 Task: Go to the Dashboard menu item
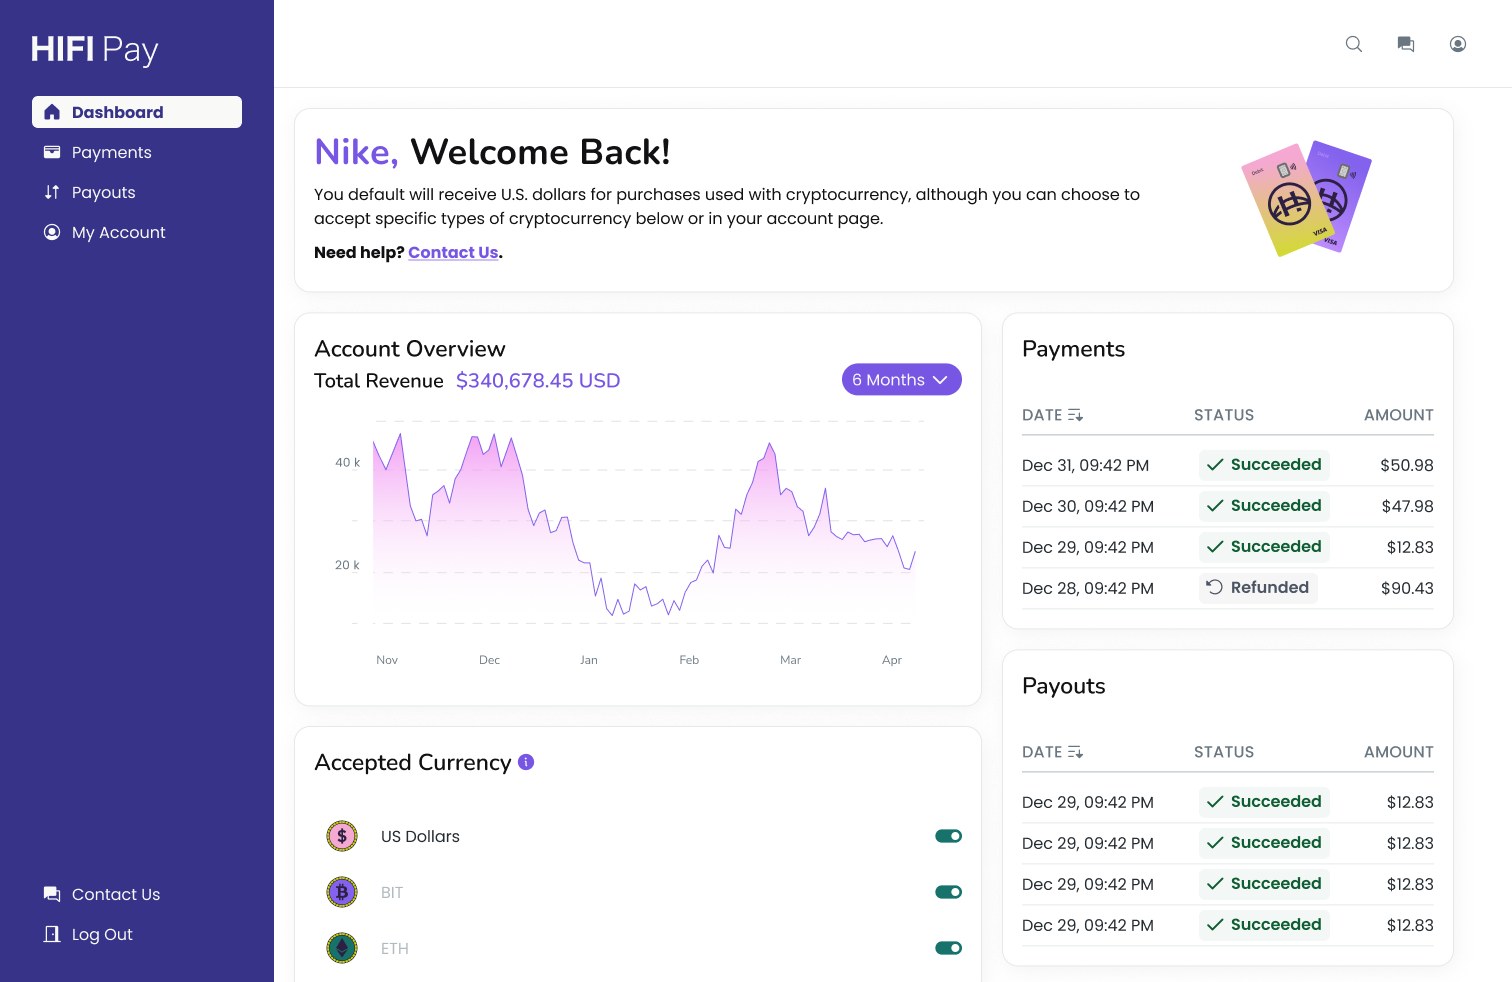coord(137,112)
